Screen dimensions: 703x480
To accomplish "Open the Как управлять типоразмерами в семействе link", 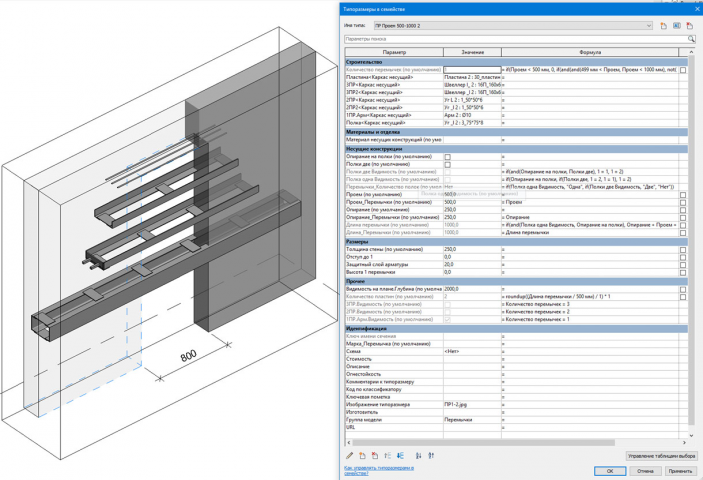I will (x=379, y=470).
